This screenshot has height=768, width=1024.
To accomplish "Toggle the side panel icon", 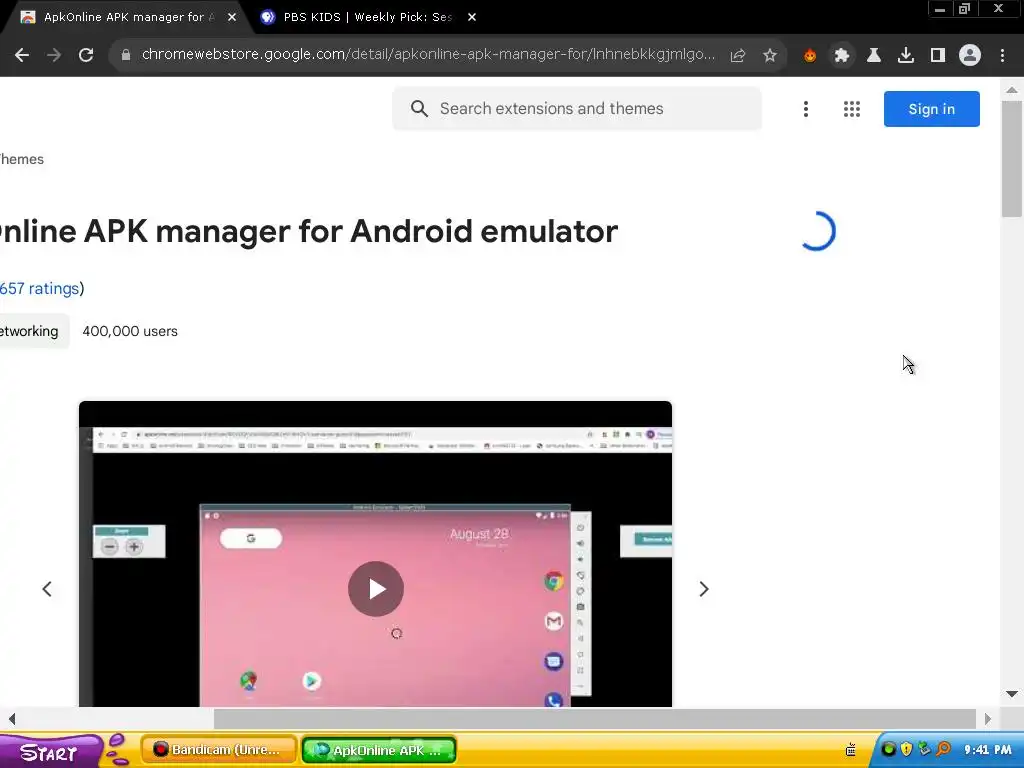I will click(938, 56).
